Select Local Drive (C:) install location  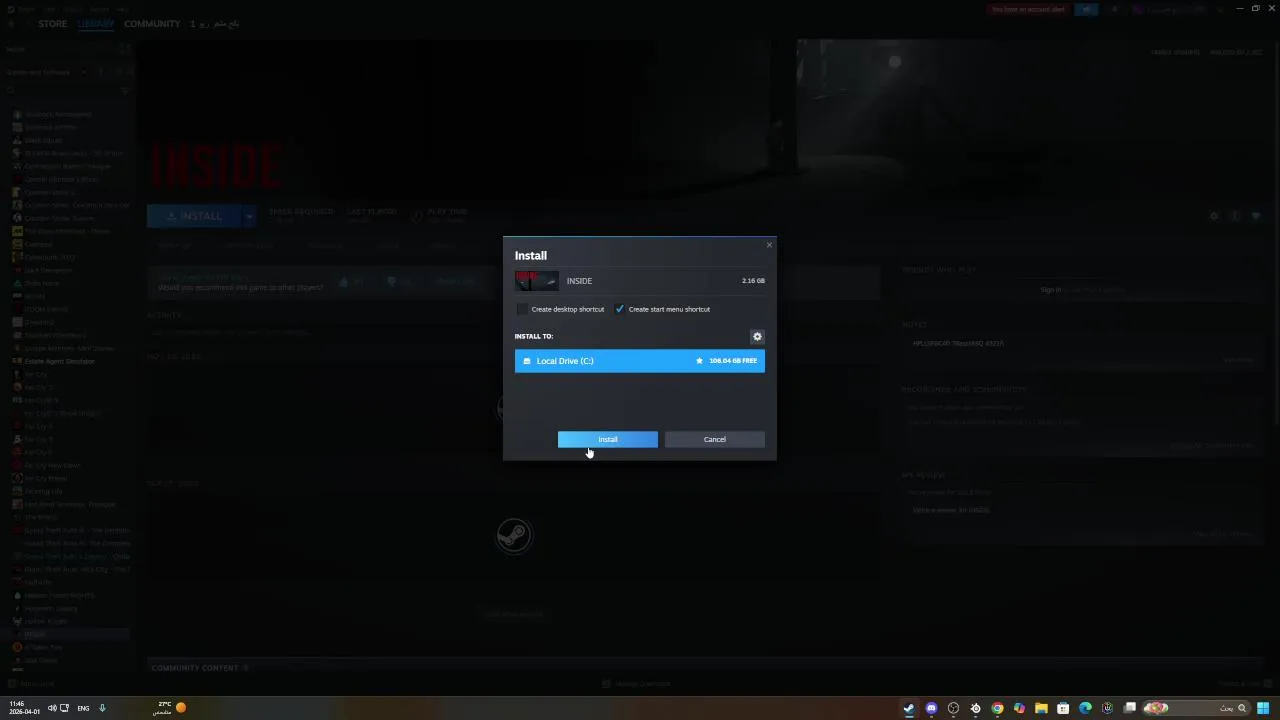[640, 360]
